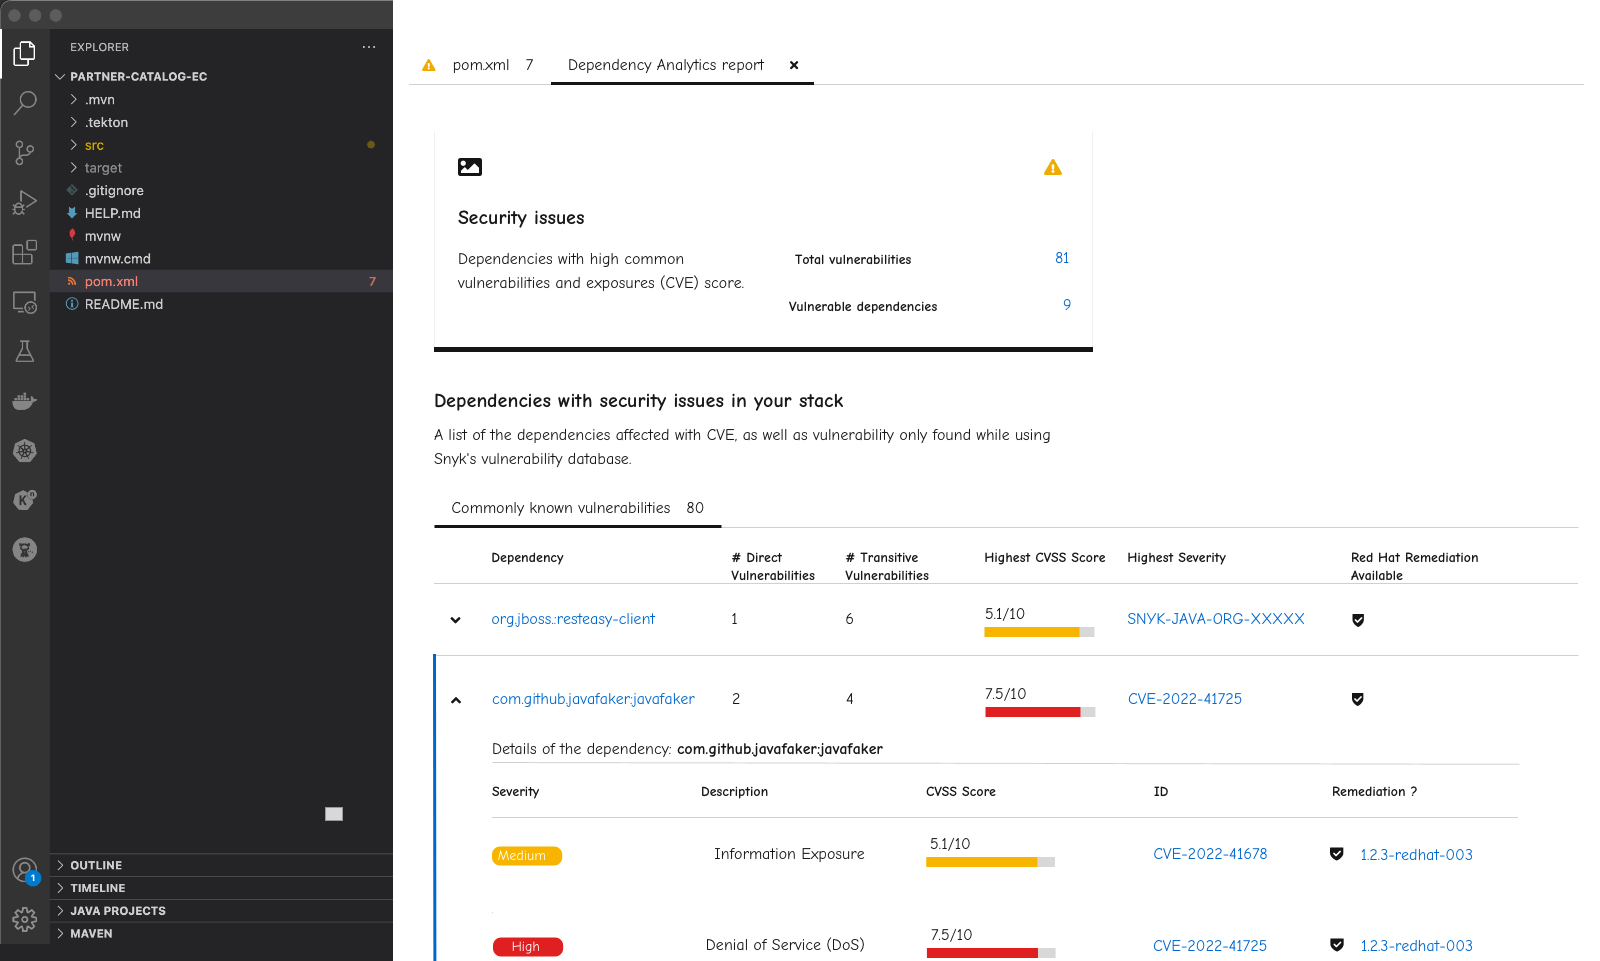Click remediation shield icon for javafaker row

click(1358, 699)
